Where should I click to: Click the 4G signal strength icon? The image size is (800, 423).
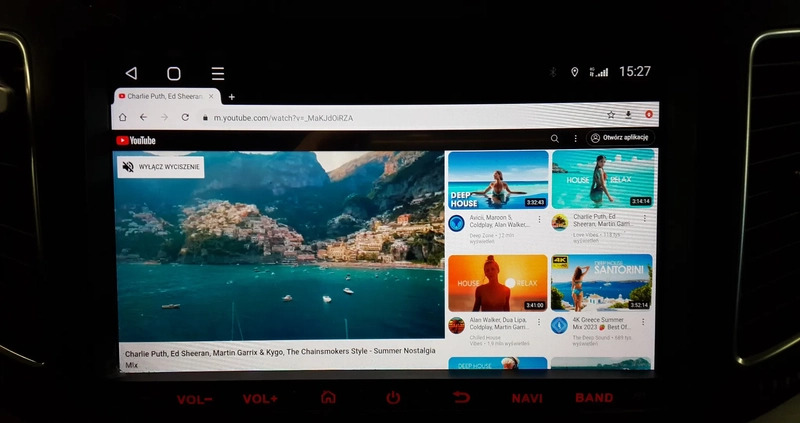click(598, 72)
